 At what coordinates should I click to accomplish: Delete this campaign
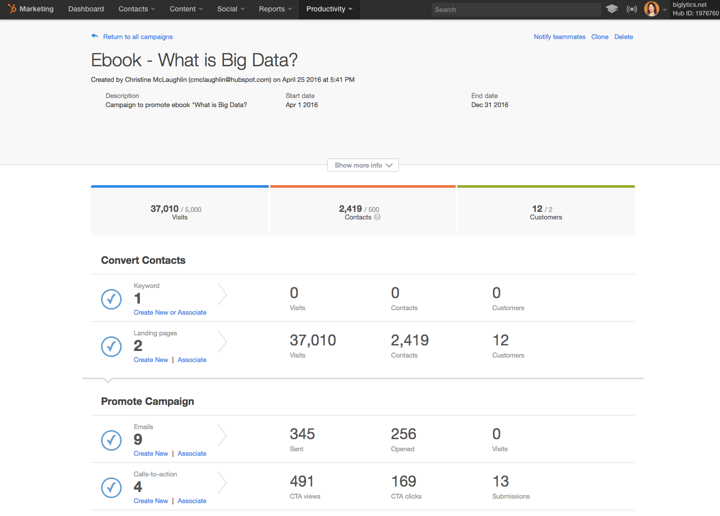click(x=624, y=37)
